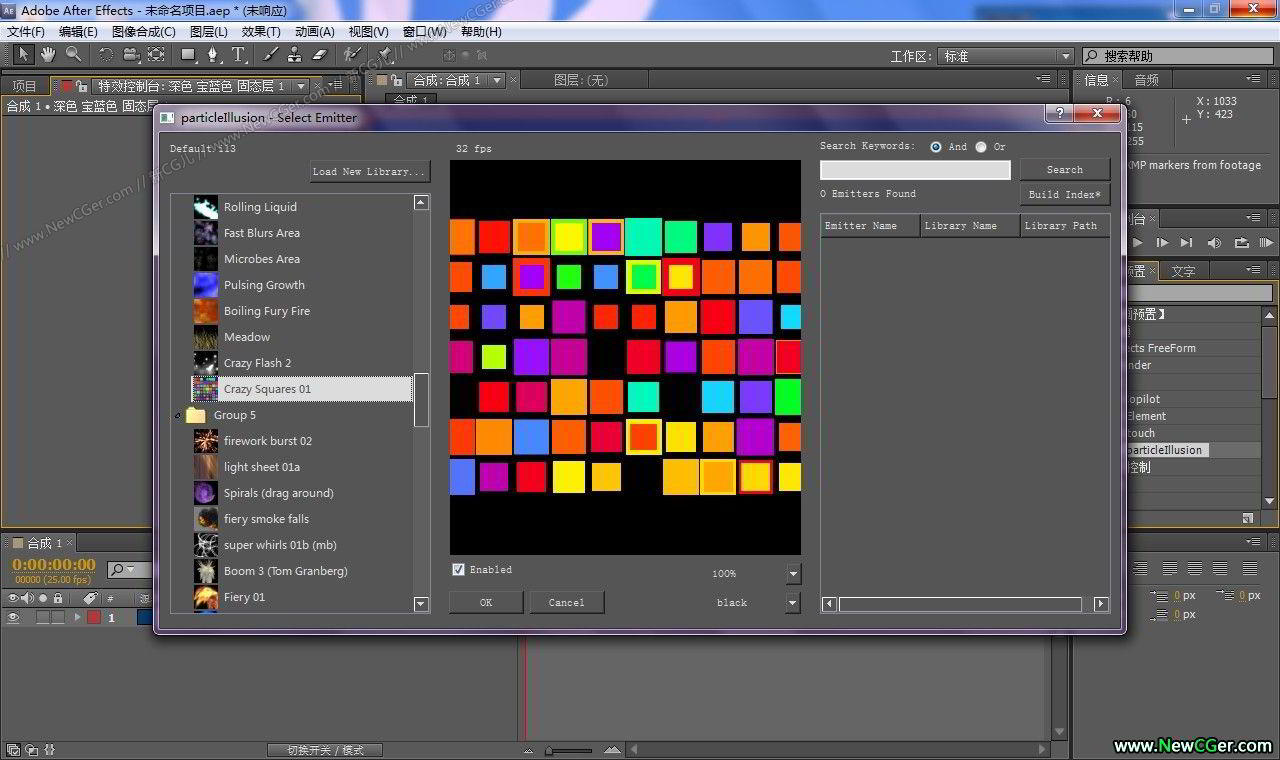Select the Type text tool
This screenshot has width=1280, height=760.
point(239,54)
